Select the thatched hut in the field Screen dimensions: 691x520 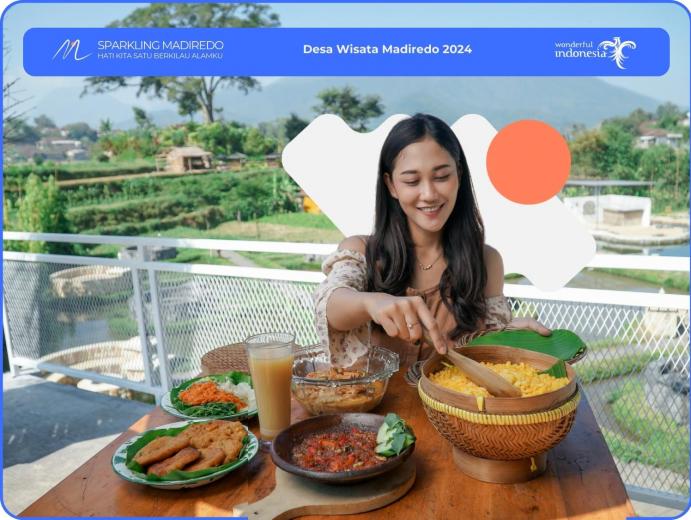click(x=184, y=159)
